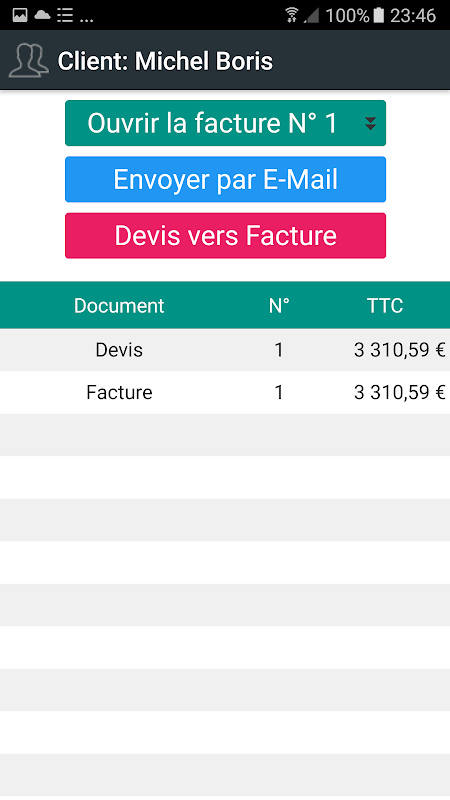The width and height of the screenshot is (450, 800).
Task: Sort by the N° column header
Action: tap(279, 306)
